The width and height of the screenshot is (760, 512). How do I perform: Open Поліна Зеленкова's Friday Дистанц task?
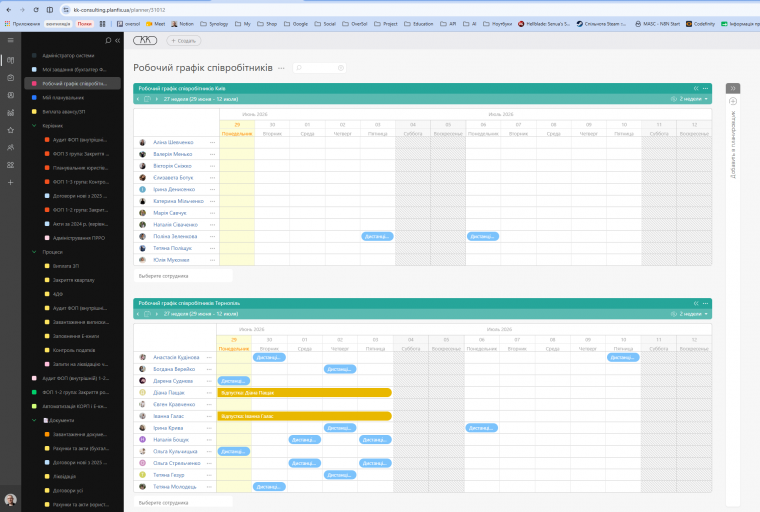click(377, 236)
